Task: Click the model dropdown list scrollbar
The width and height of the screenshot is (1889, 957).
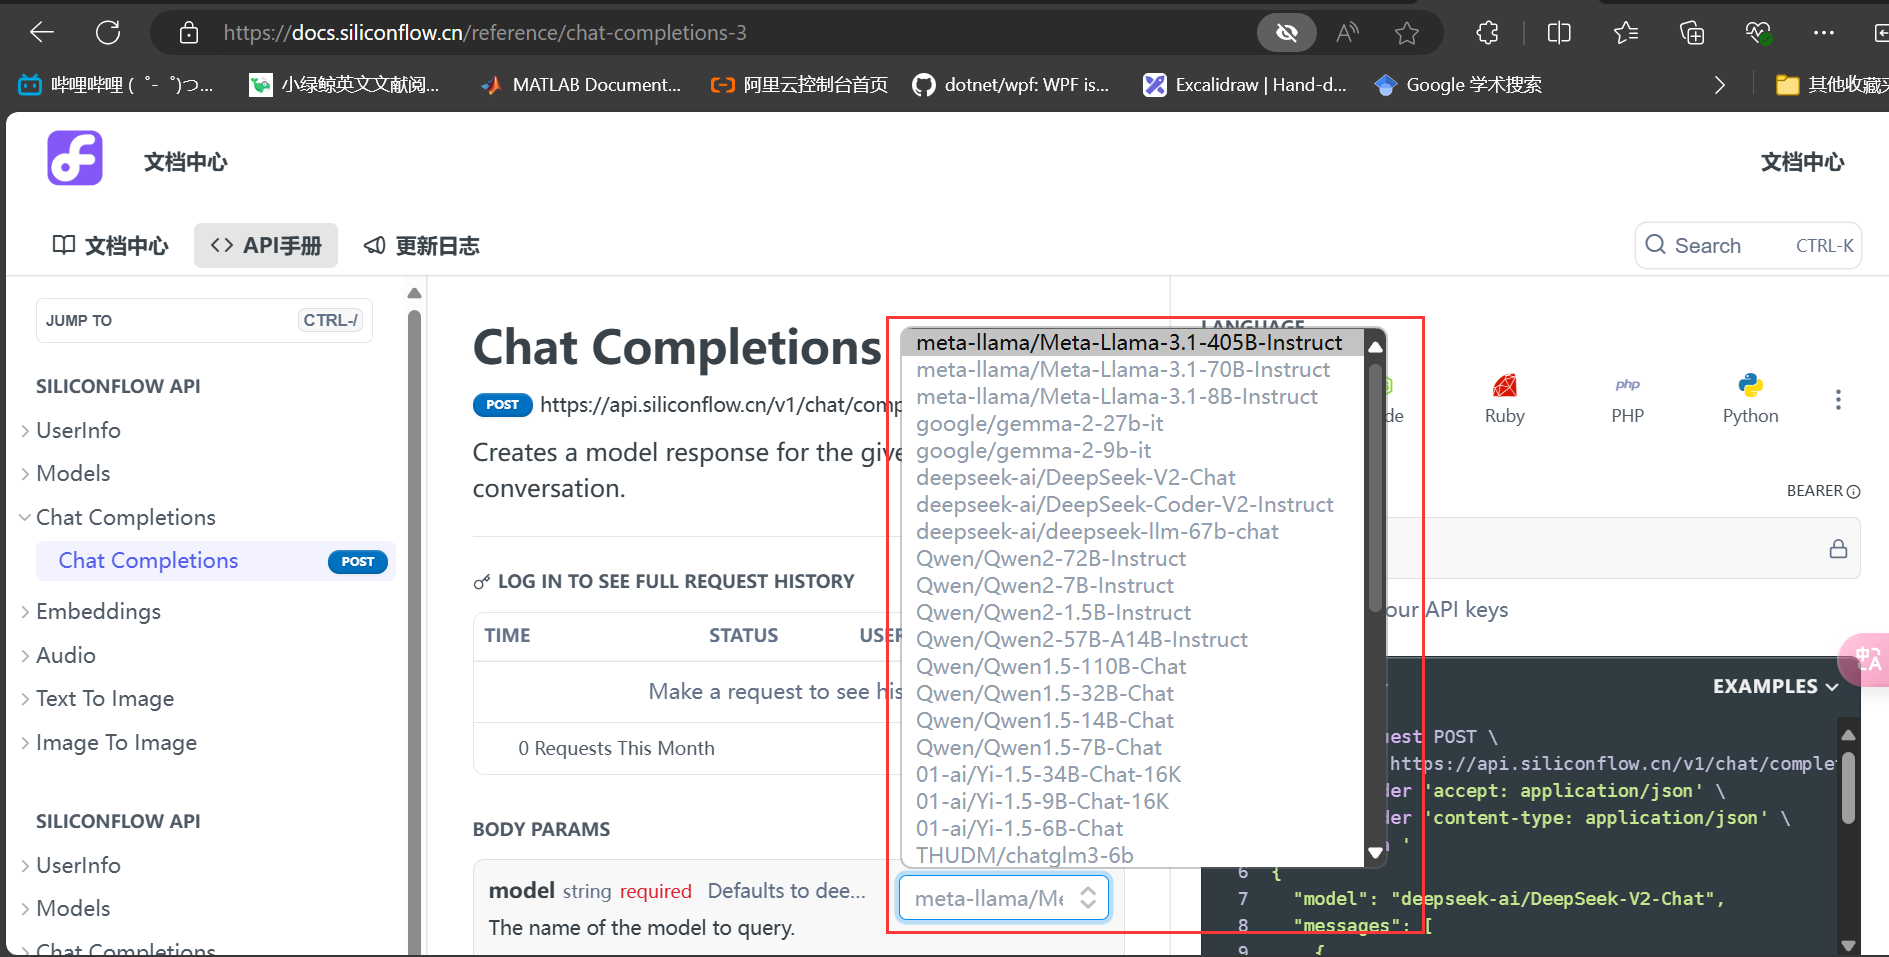Action: pos(1375,490)
